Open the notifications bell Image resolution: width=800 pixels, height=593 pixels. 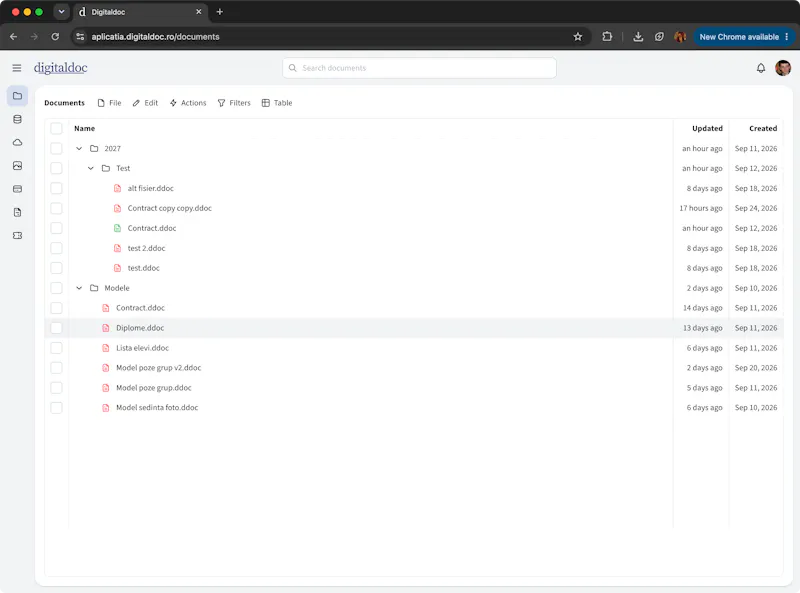tap(761, 68)
